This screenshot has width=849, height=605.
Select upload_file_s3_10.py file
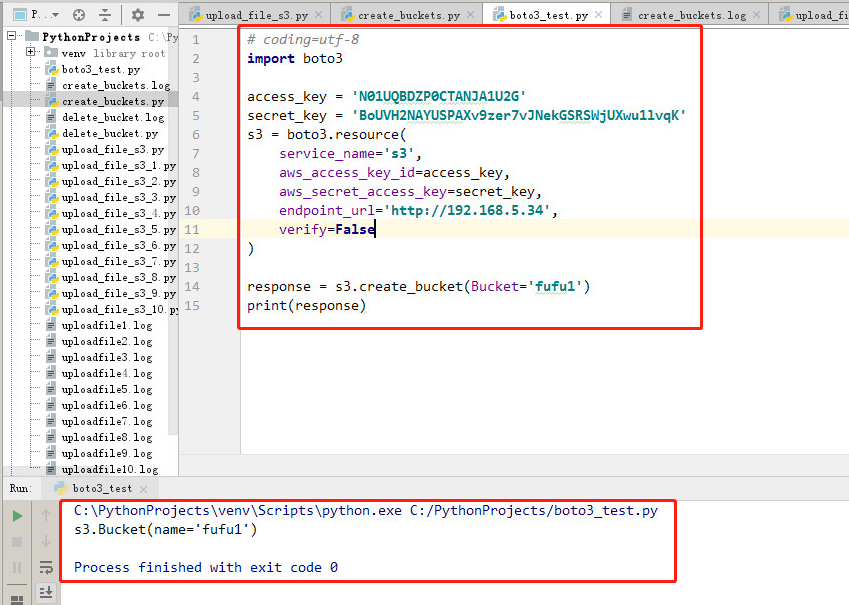click(x=120, y=309)
